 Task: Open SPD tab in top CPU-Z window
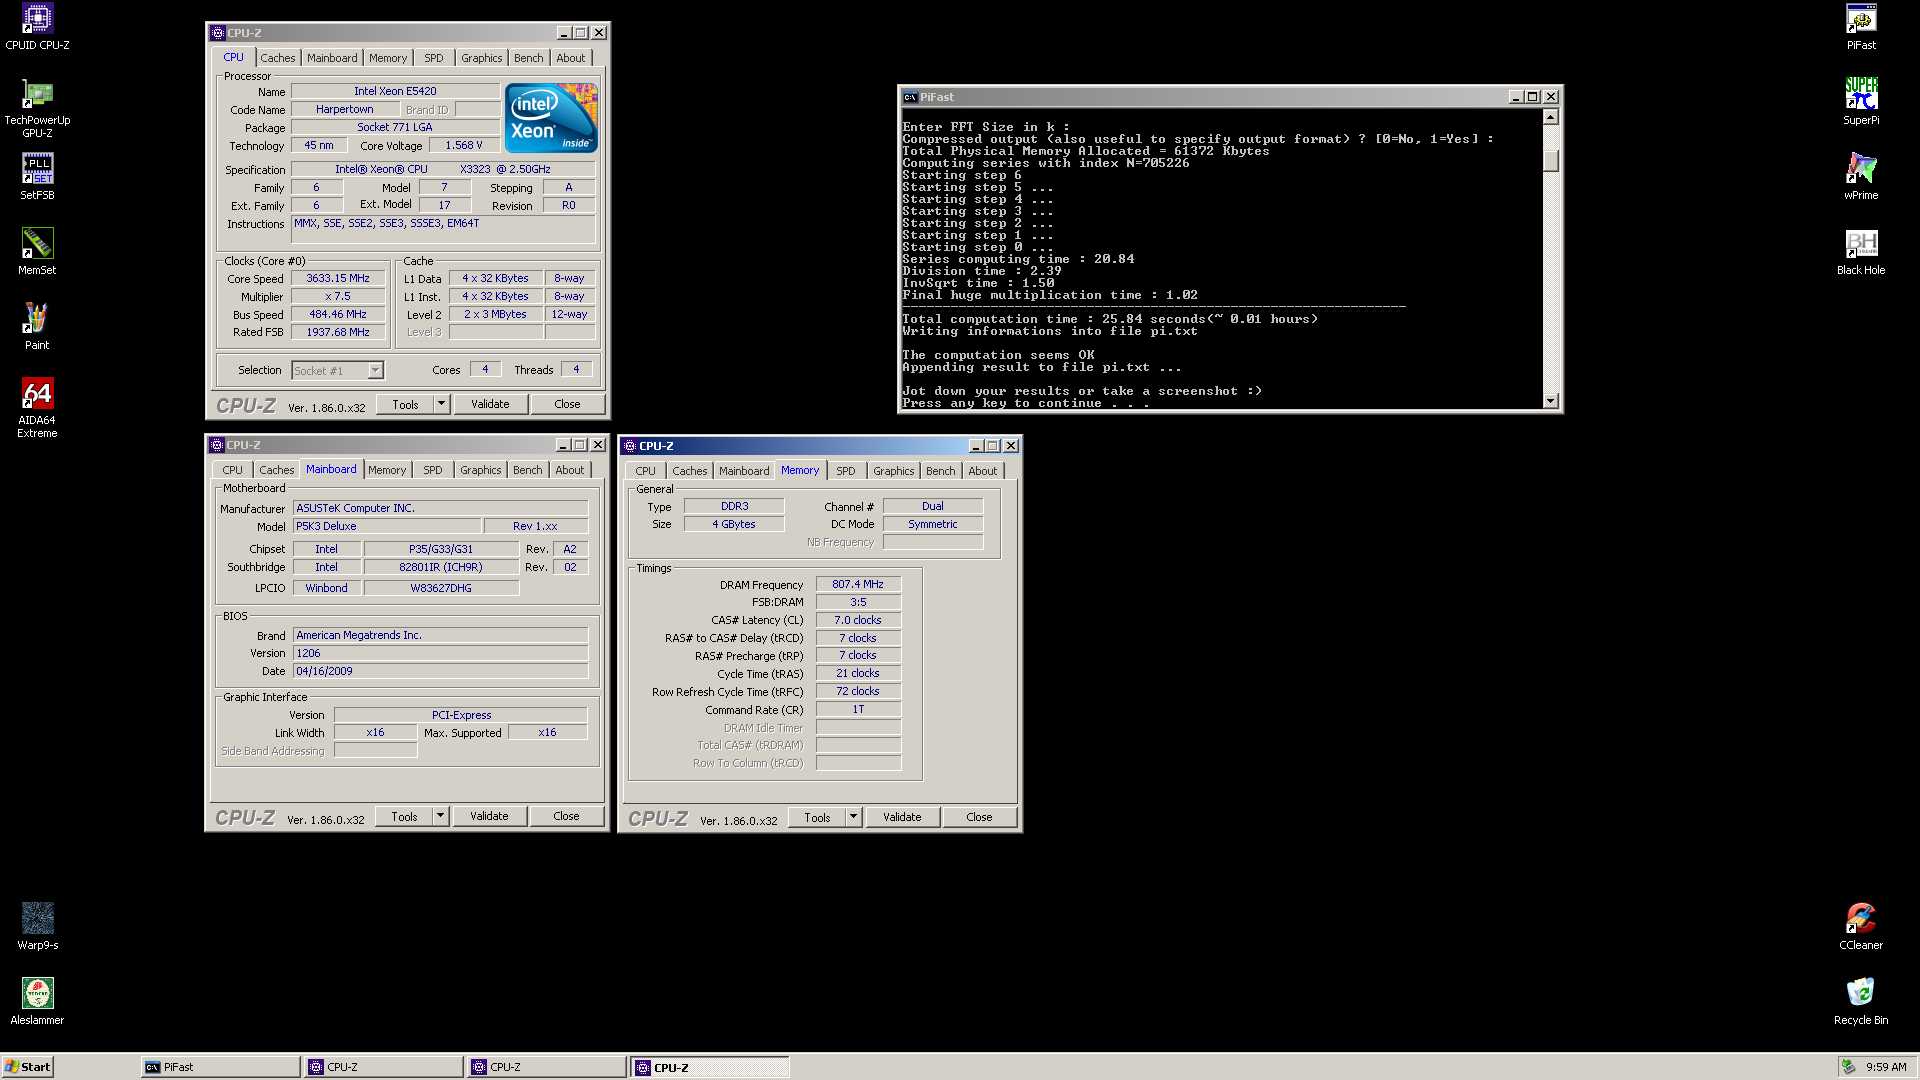(434, 58)
